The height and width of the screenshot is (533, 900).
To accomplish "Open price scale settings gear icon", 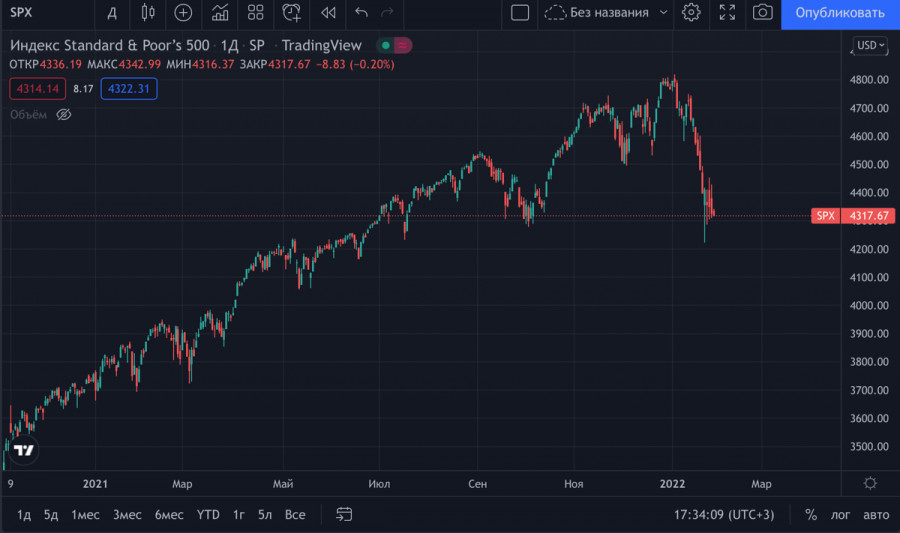I will coord(870,483).
